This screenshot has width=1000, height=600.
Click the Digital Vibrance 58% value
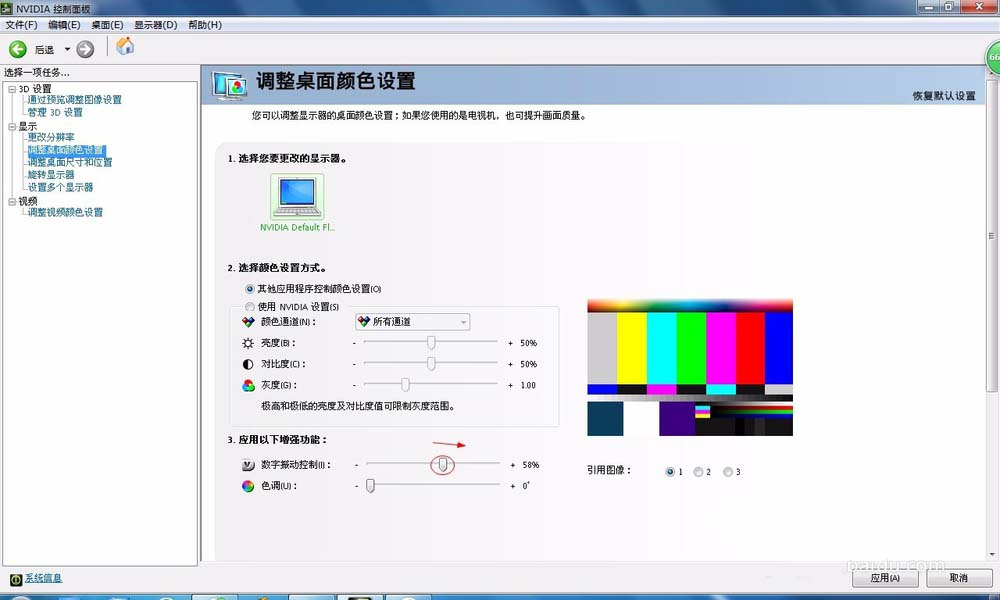531,465
